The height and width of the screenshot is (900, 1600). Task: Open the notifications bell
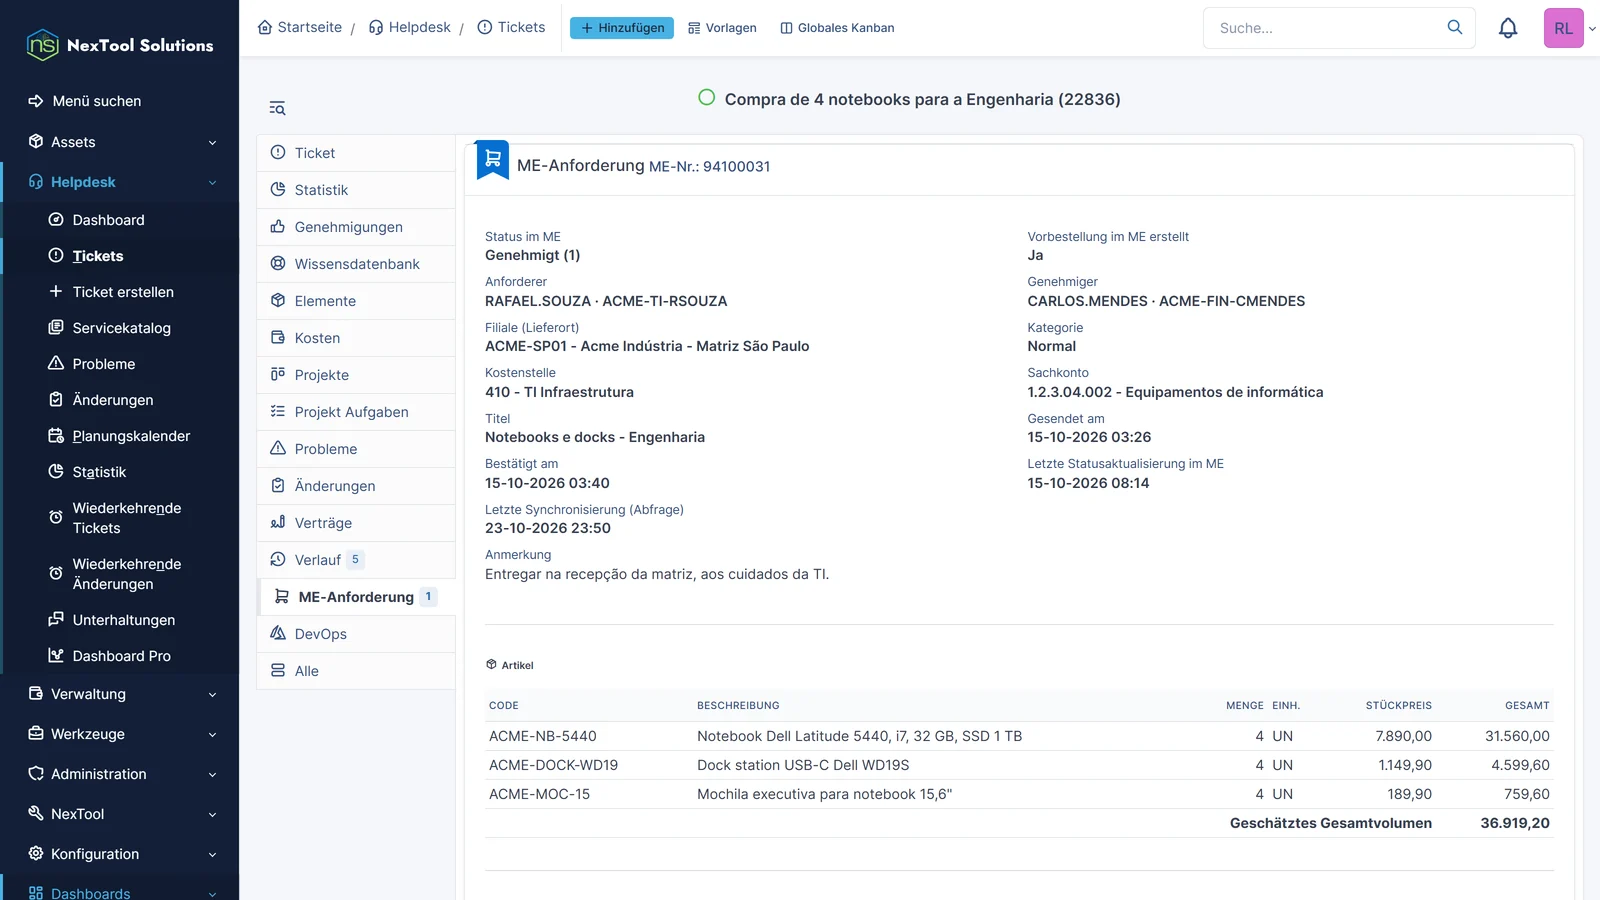coord(1508,28)
